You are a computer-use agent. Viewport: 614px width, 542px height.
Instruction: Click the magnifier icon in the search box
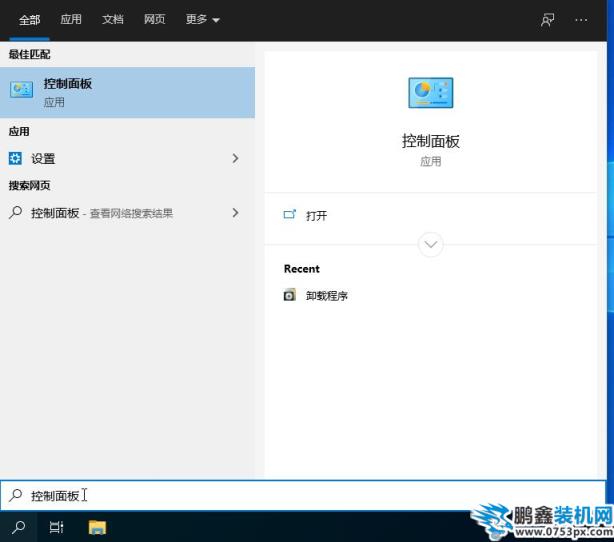(x=16, y=495)
